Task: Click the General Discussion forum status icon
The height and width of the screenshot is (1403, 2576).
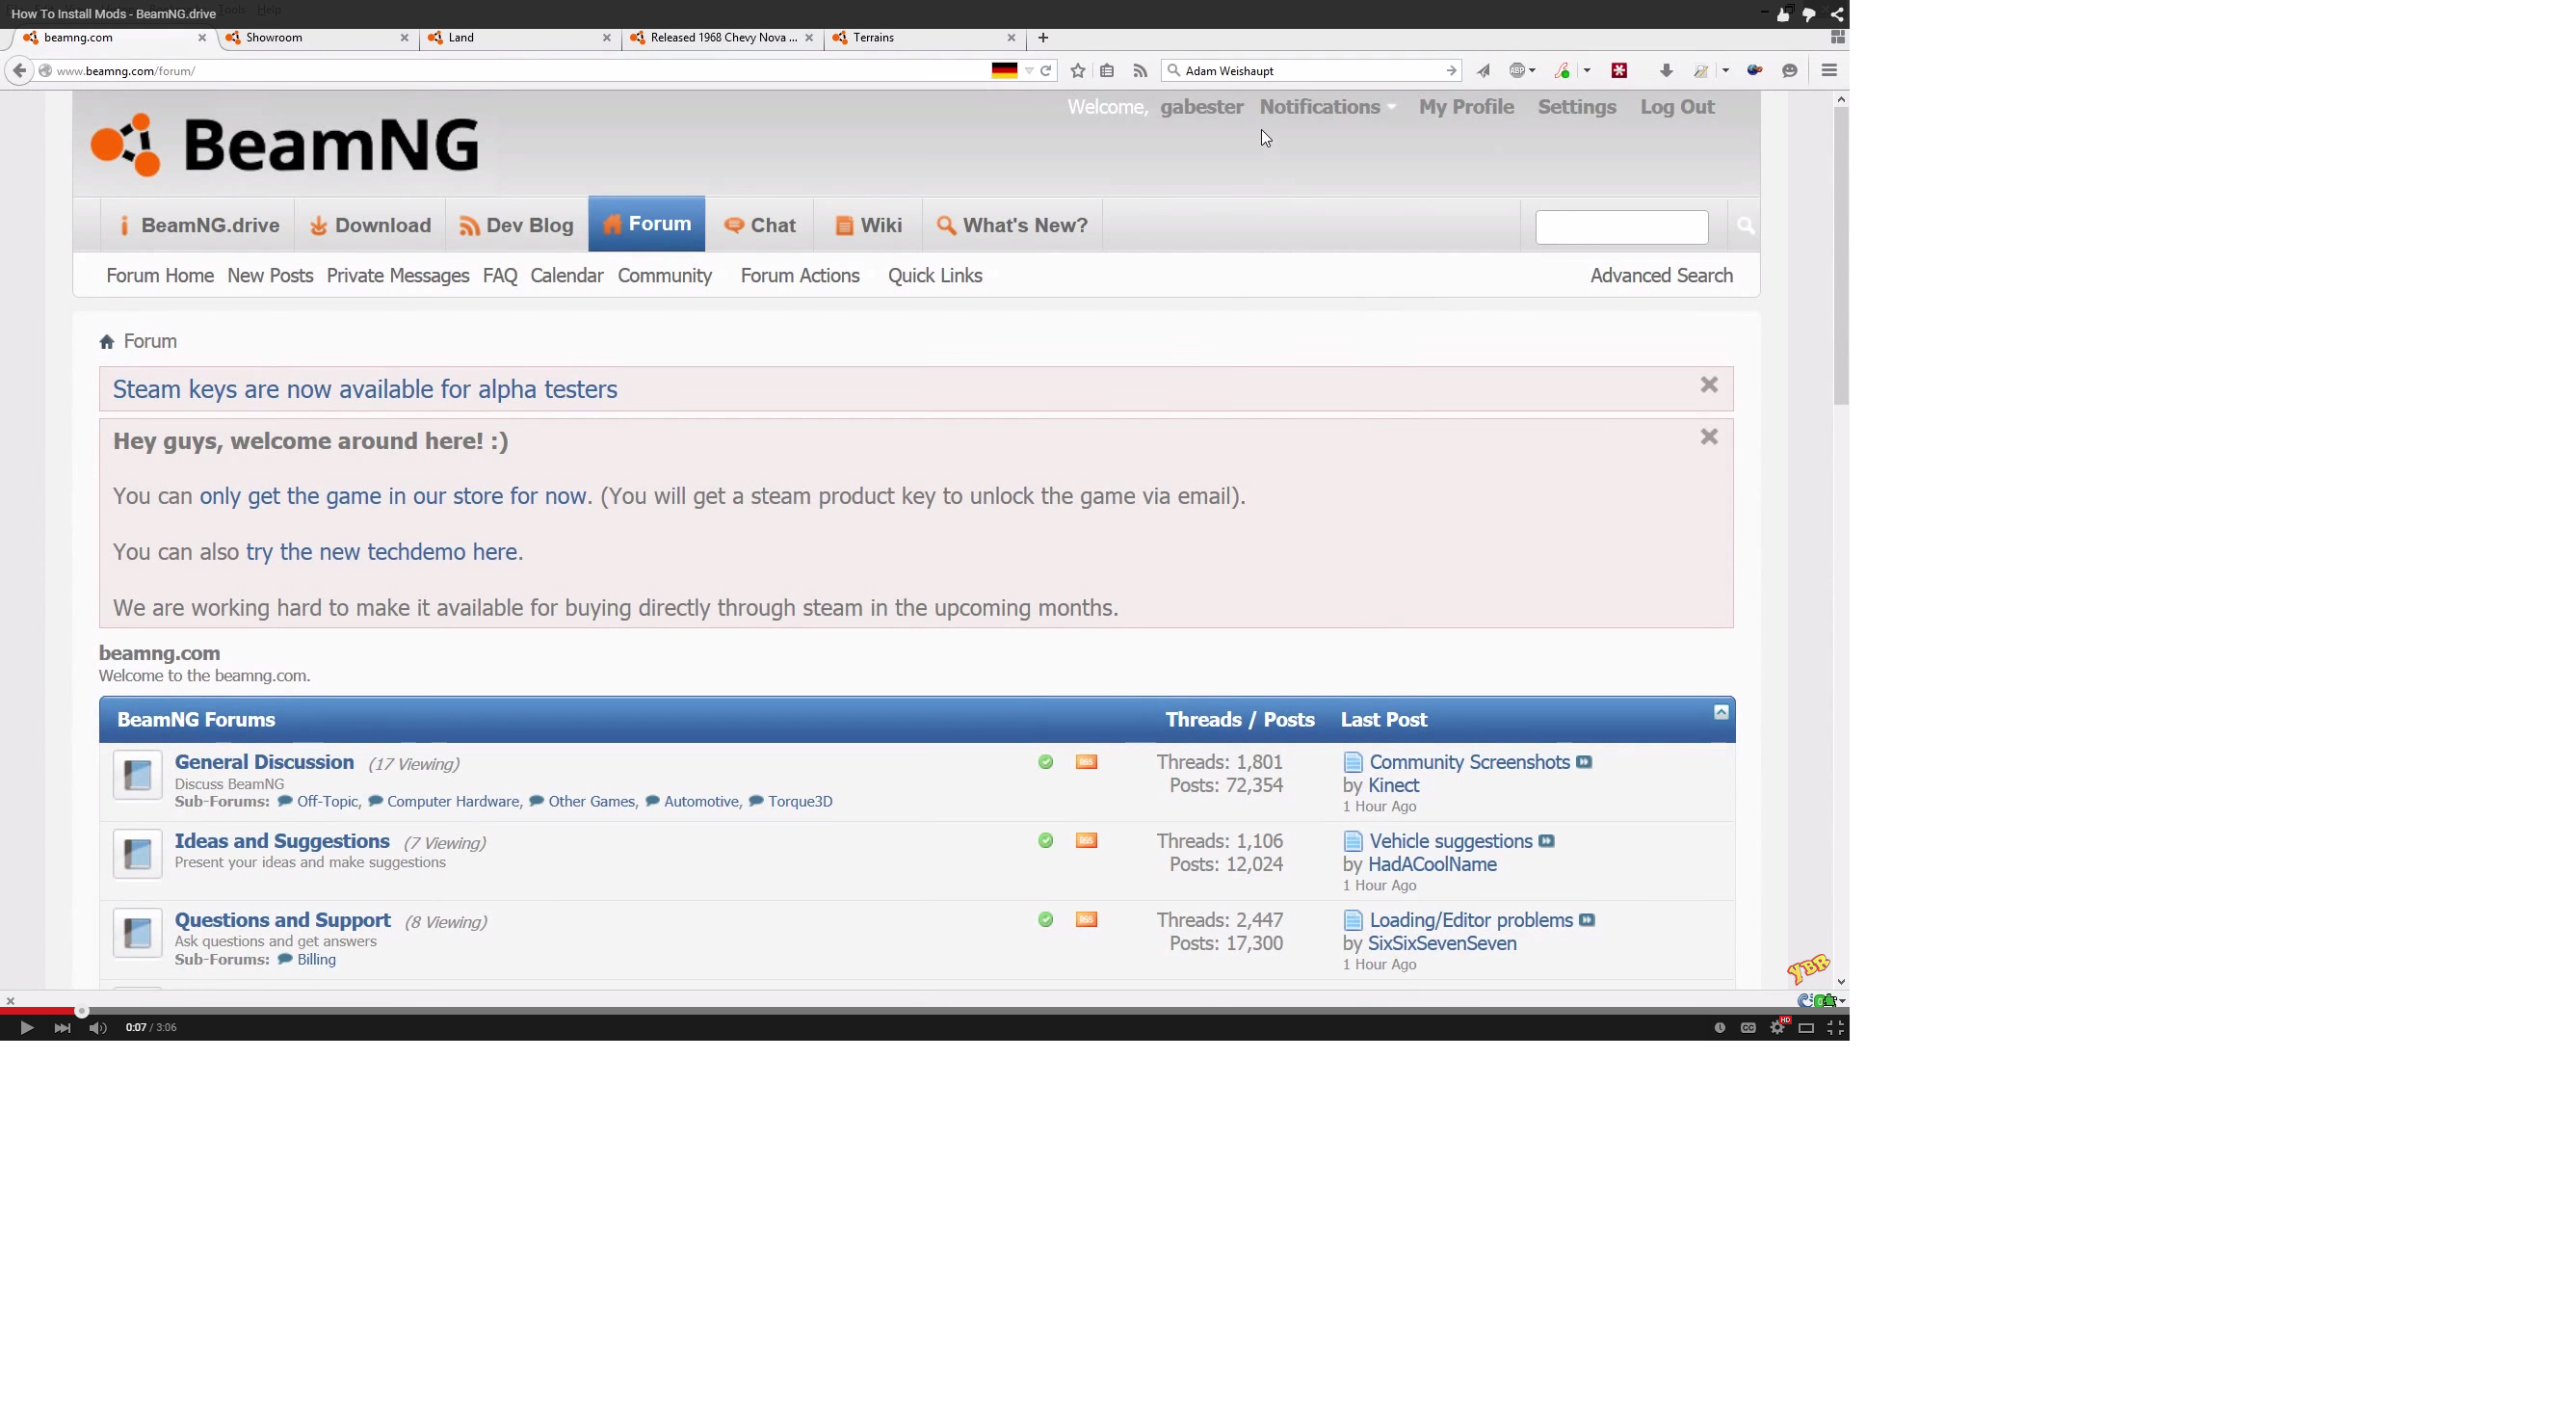Action: (x=137, y=775)
